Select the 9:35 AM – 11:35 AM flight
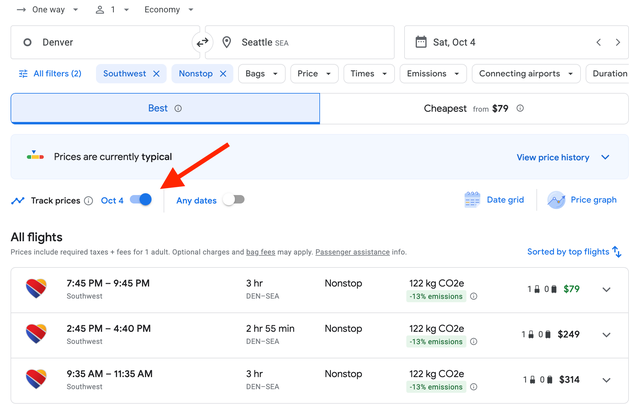The height and width of the screenshot is (410, 640). point(320,381)
